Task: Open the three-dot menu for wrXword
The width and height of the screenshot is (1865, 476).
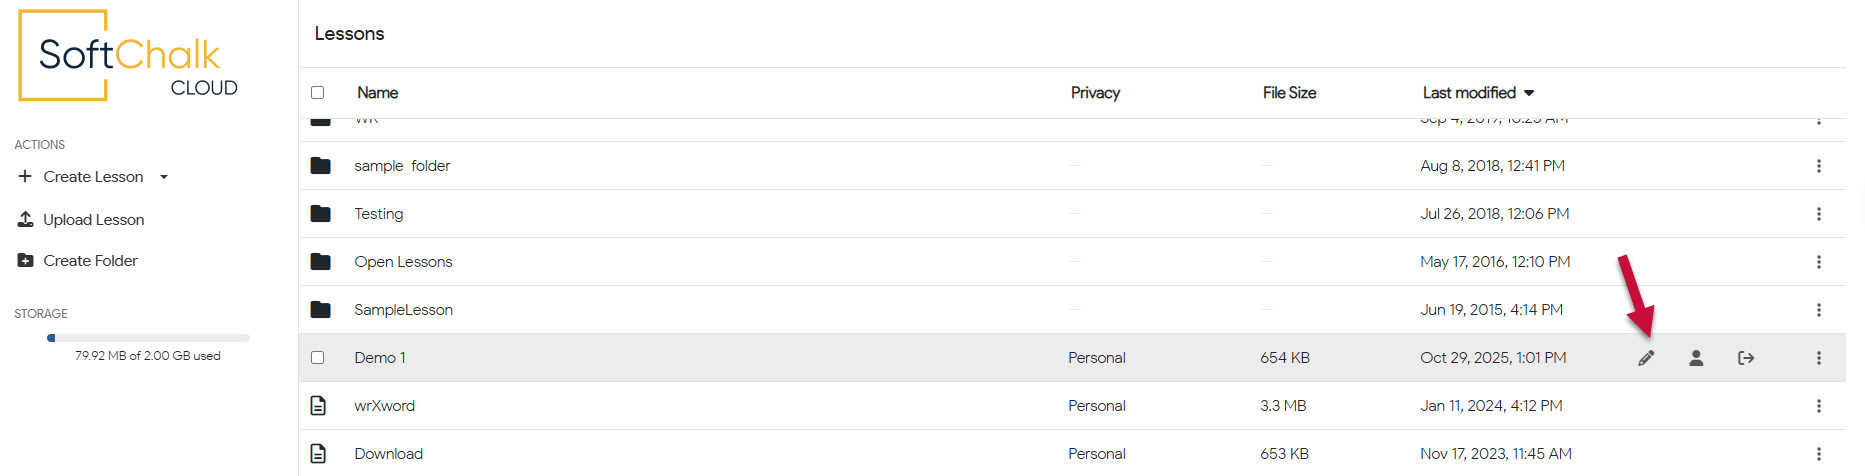Action: (x=1819, y=406)
